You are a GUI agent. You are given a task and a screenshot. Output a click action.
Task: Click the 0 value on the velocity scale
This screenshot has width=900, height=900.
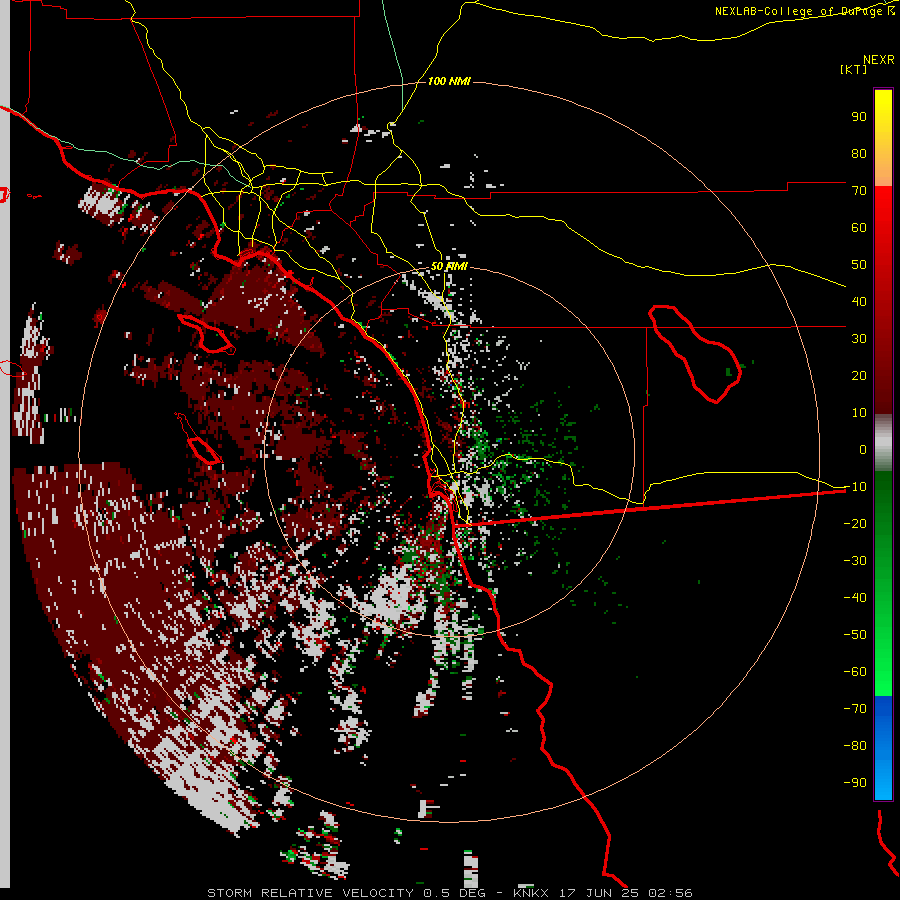(x=863, y=449)
